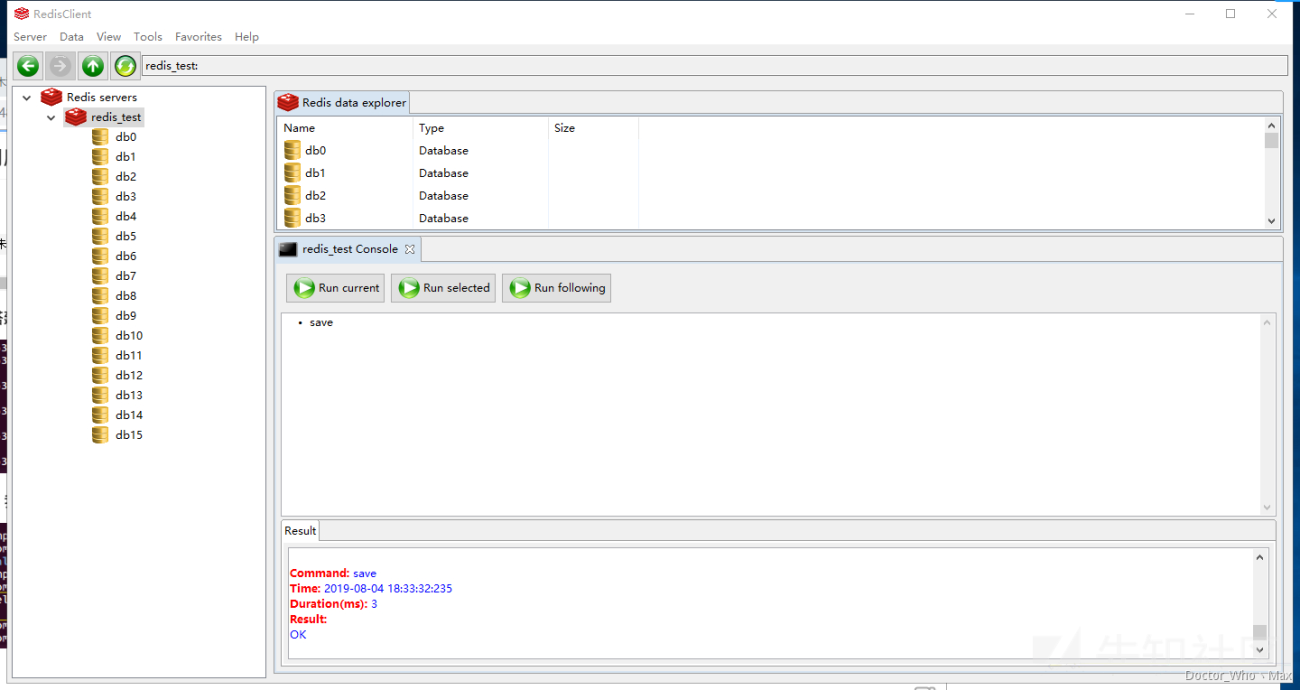Image resolution: width=1300 pixels, height=690 pixels.
Task: Click the db7 database icon in the tree
Action: [100, 276]
